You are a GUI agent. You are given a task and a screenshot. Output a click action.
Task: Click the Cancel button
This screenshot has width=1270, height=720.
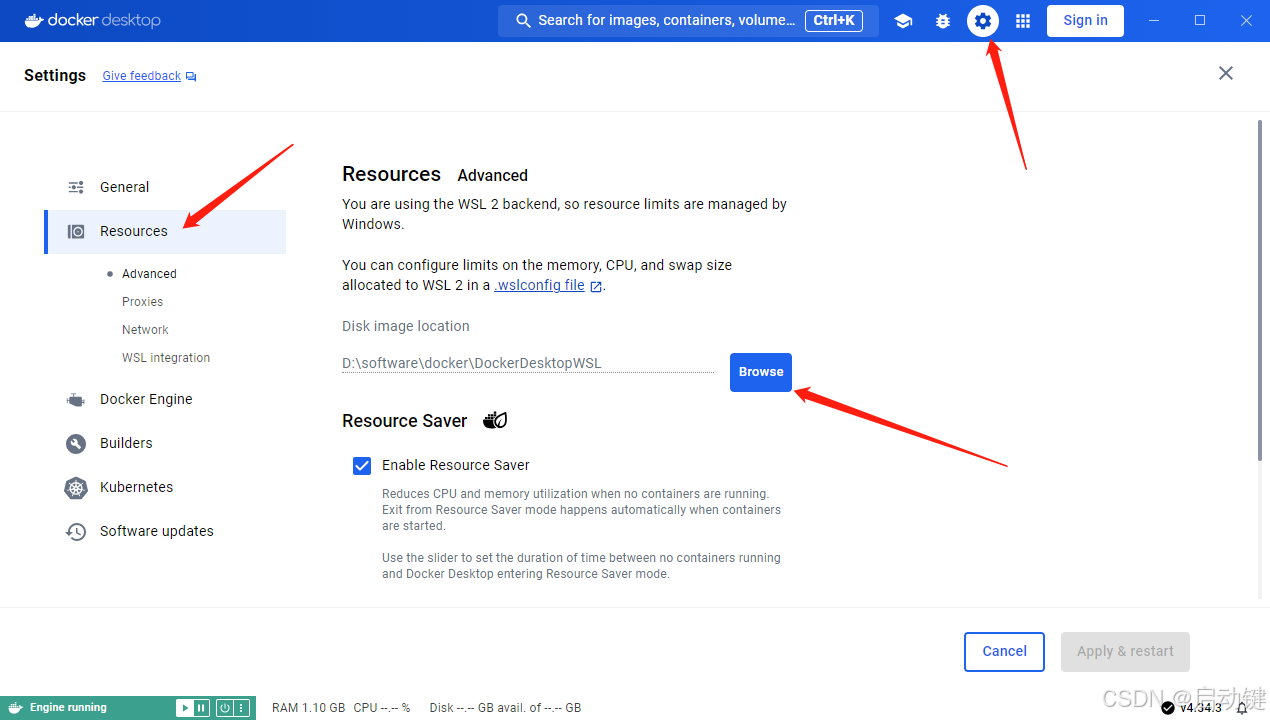pos(1004,651)
